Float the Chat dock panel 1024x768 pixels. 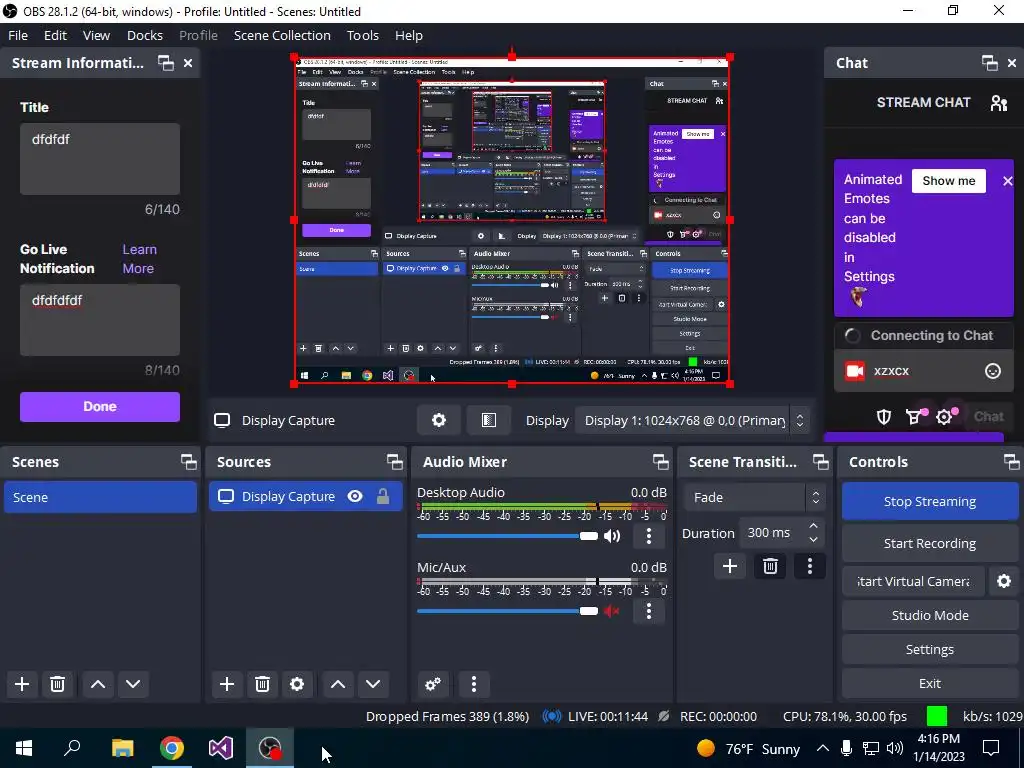989,63
